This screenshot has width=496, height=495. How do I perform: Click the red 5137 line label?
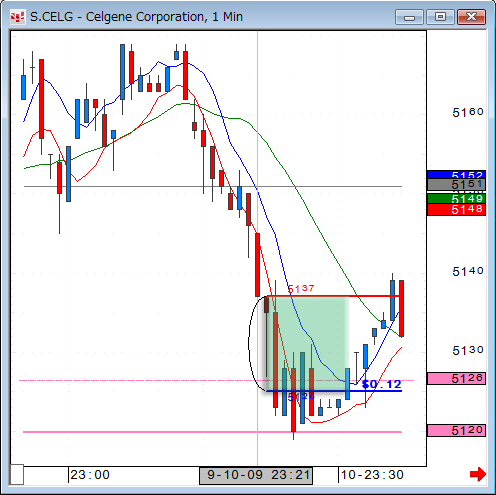click(301, 288)
